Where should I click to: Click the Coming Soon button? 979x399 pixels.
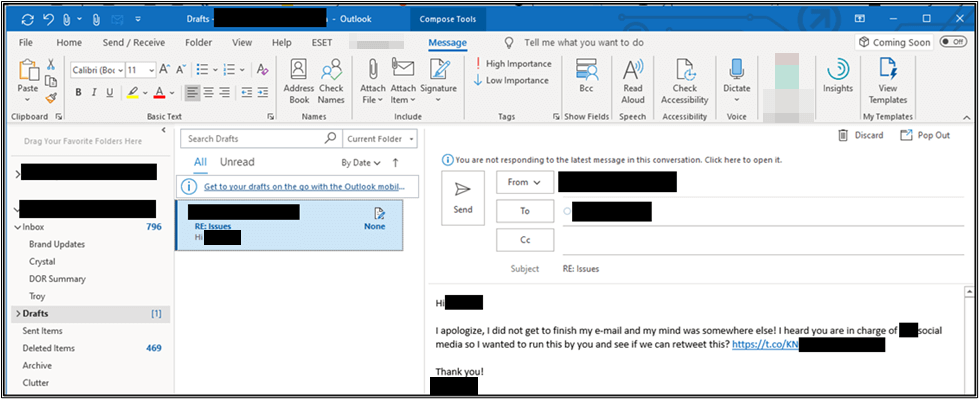point(895,42)
